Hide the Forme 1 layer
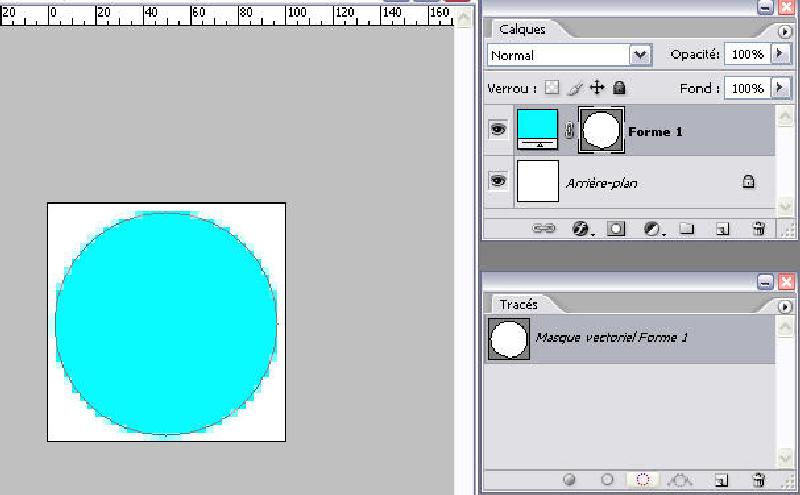Screen dimensions: 800x495 (x=498, y=129)
